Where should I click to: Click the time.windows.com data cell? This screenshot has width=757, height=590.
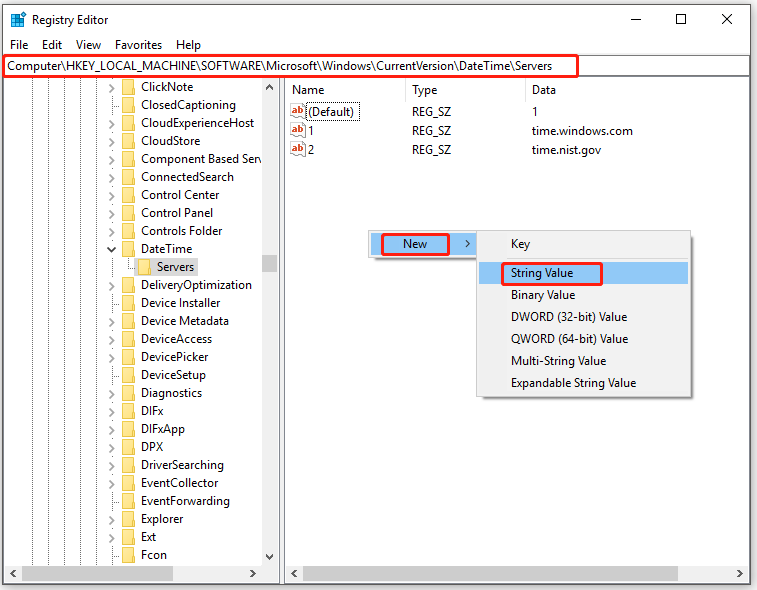tap(582, 131)
